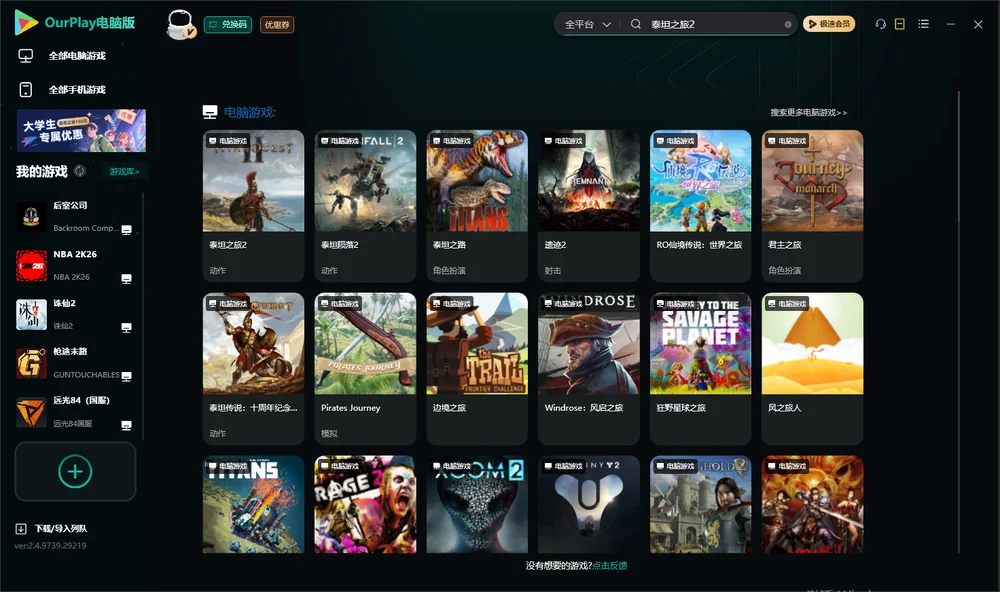Viewport: 1000px width, 592px height.
Task: Click 搜索更多电脑游戏>> link
Action: tap(808, 112)
